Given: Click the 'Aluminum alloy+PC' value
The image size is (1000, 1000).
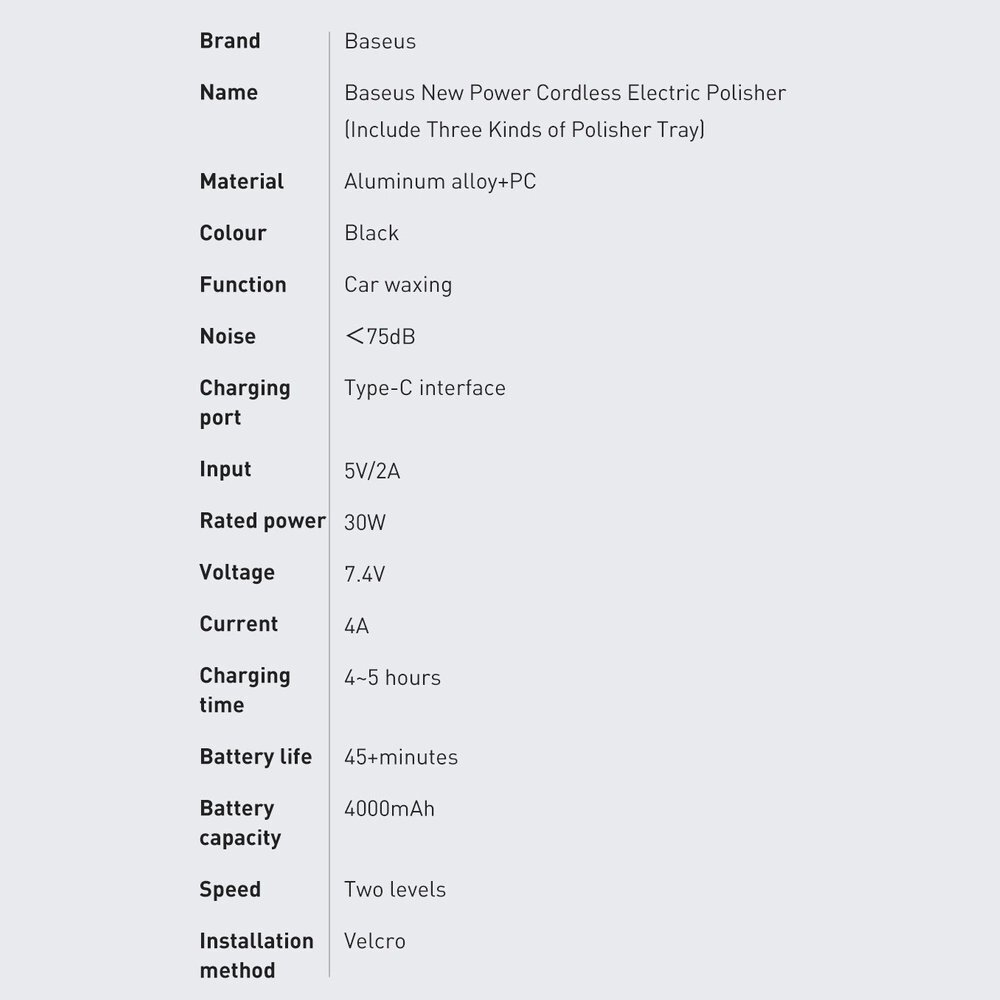Looking at the screenshot, I should [x=440, y=181].
